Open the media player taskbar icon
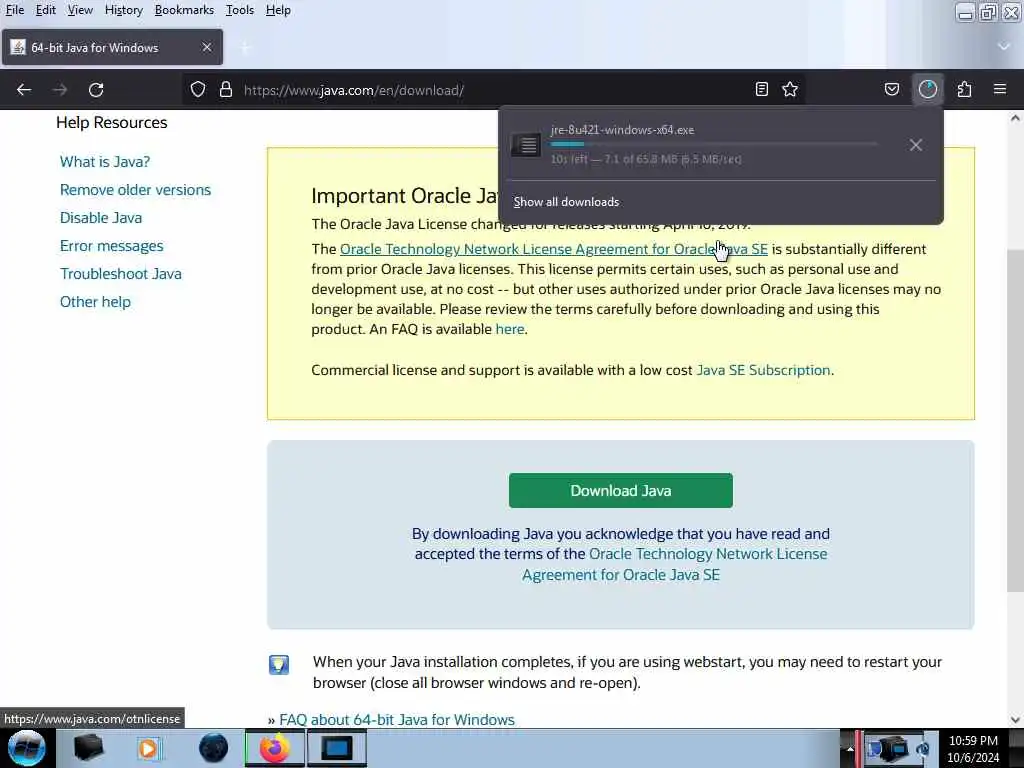Image resolution: width=1024 pixels, height=768 pixels. coord(150,748)
